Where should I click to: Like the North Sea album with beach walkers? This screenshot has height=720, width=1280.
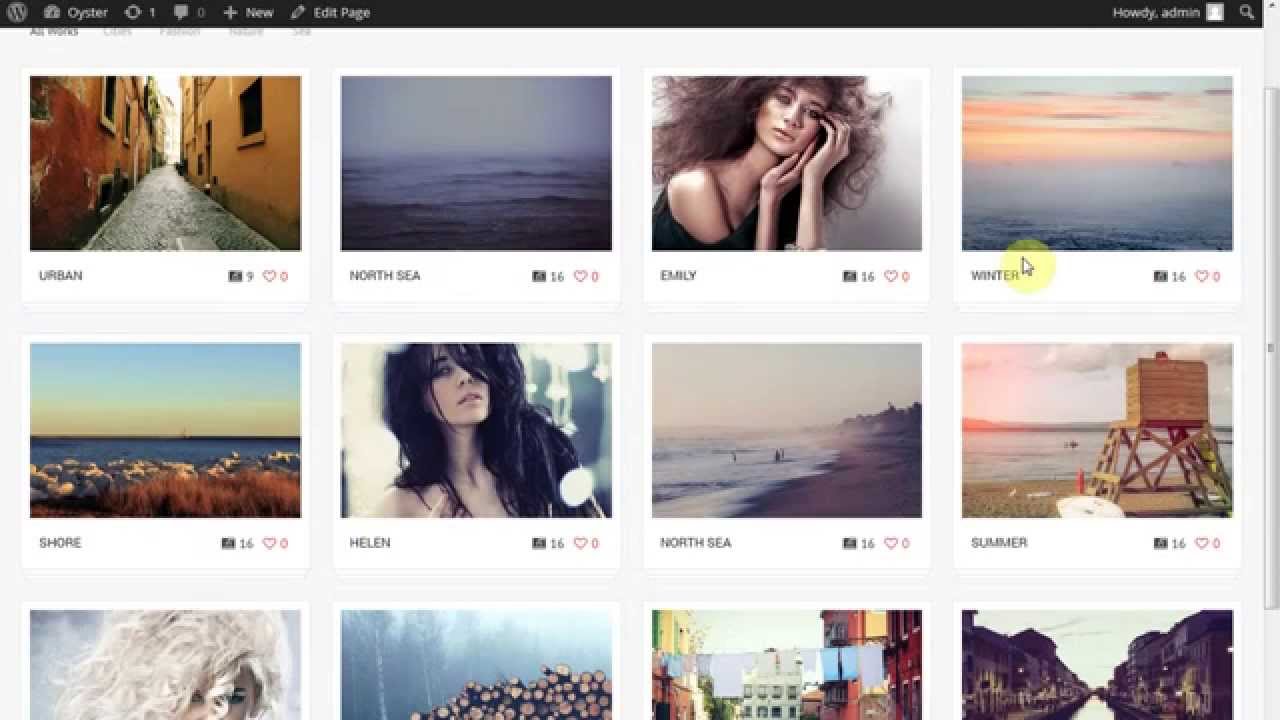point(891,543)
